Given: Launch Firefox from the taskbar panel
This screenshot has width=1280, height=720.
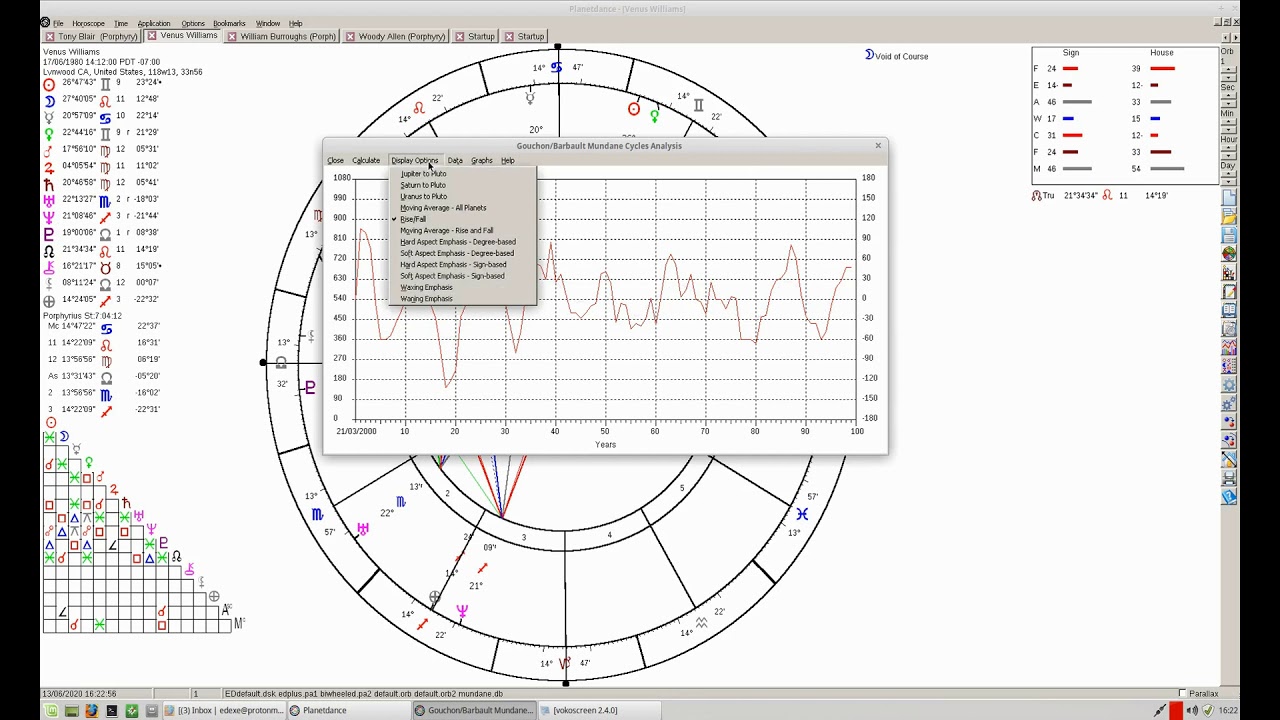Looking at the screenshot, I should [x=91, y=710].
